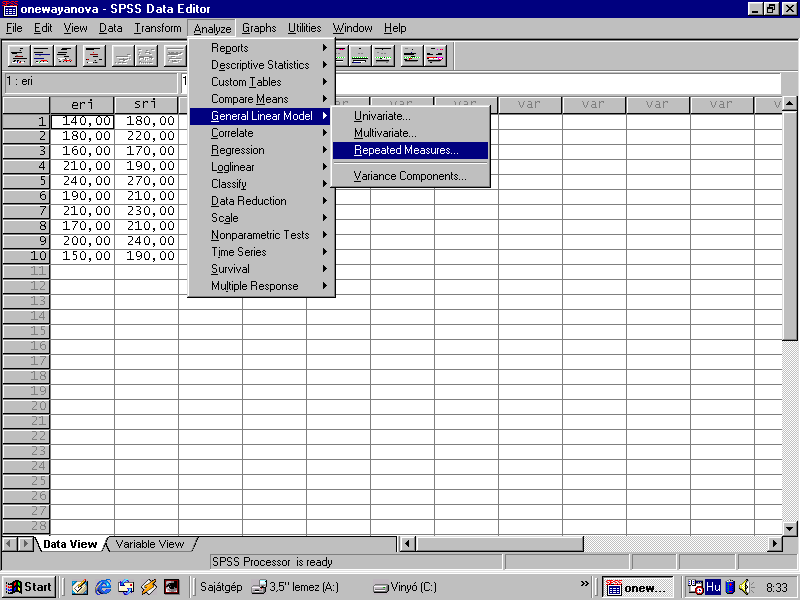Expand the Descriptive Statistics submenu
This screenshot has height=600, width=800.
coord(262,65)
